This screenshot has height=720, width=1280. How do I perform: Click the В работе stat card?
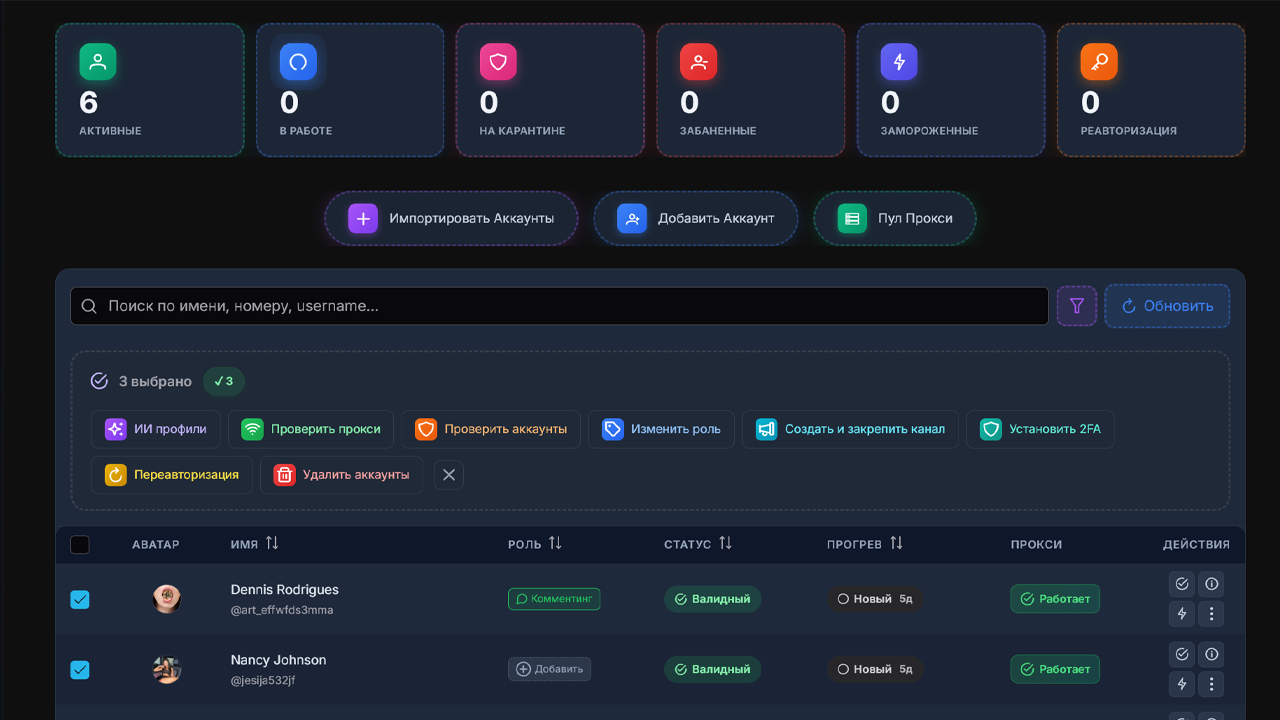tap(350, 90)
